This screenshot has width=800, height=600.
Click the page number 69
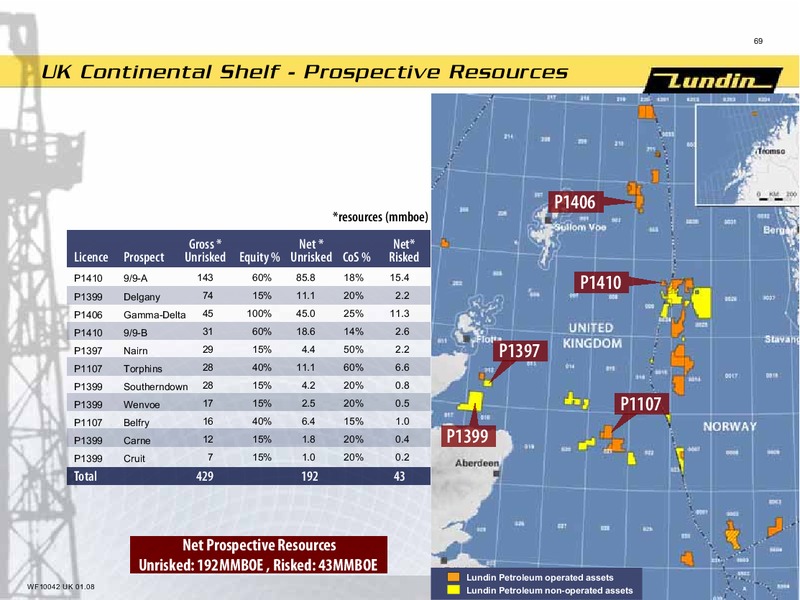tap(758, 41)
